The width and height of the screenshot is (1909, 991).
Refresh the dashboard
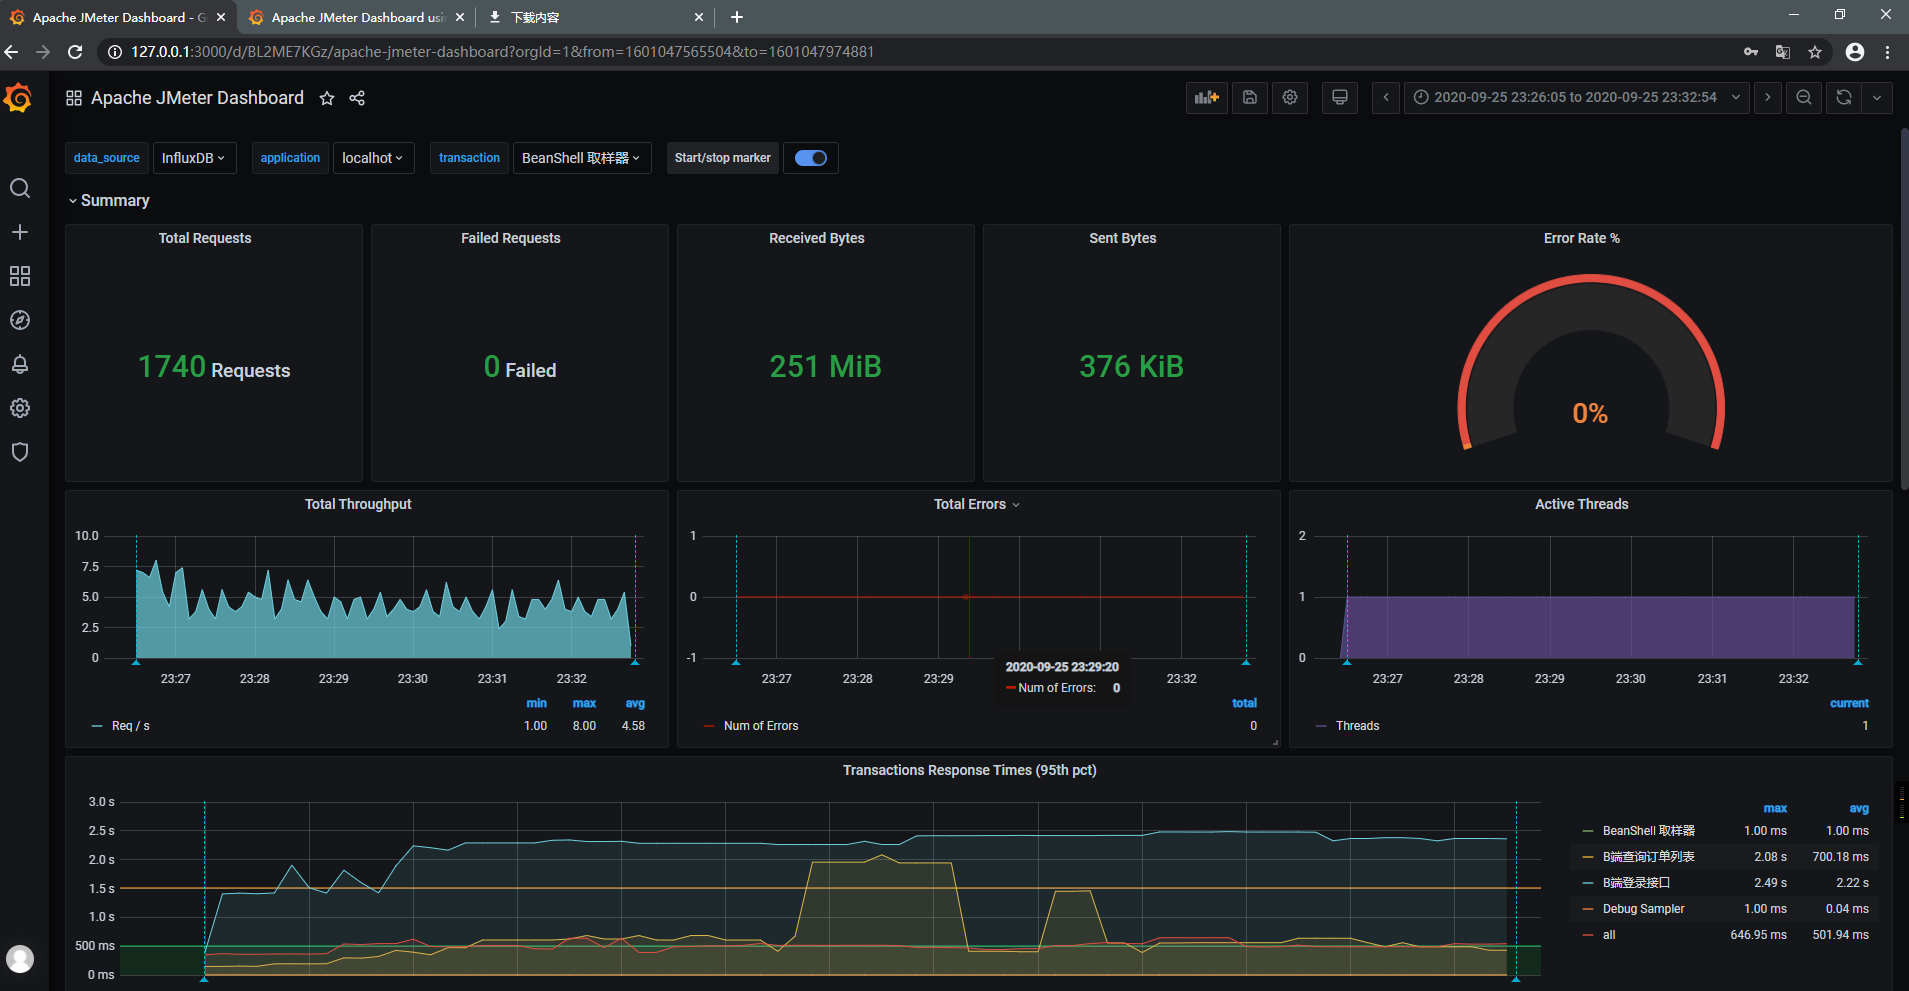point(1844,97)
